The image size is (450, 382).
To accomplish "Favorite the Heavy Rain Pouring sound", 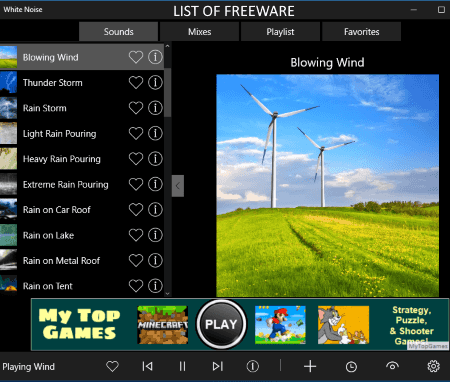I will tap(136, 159).
